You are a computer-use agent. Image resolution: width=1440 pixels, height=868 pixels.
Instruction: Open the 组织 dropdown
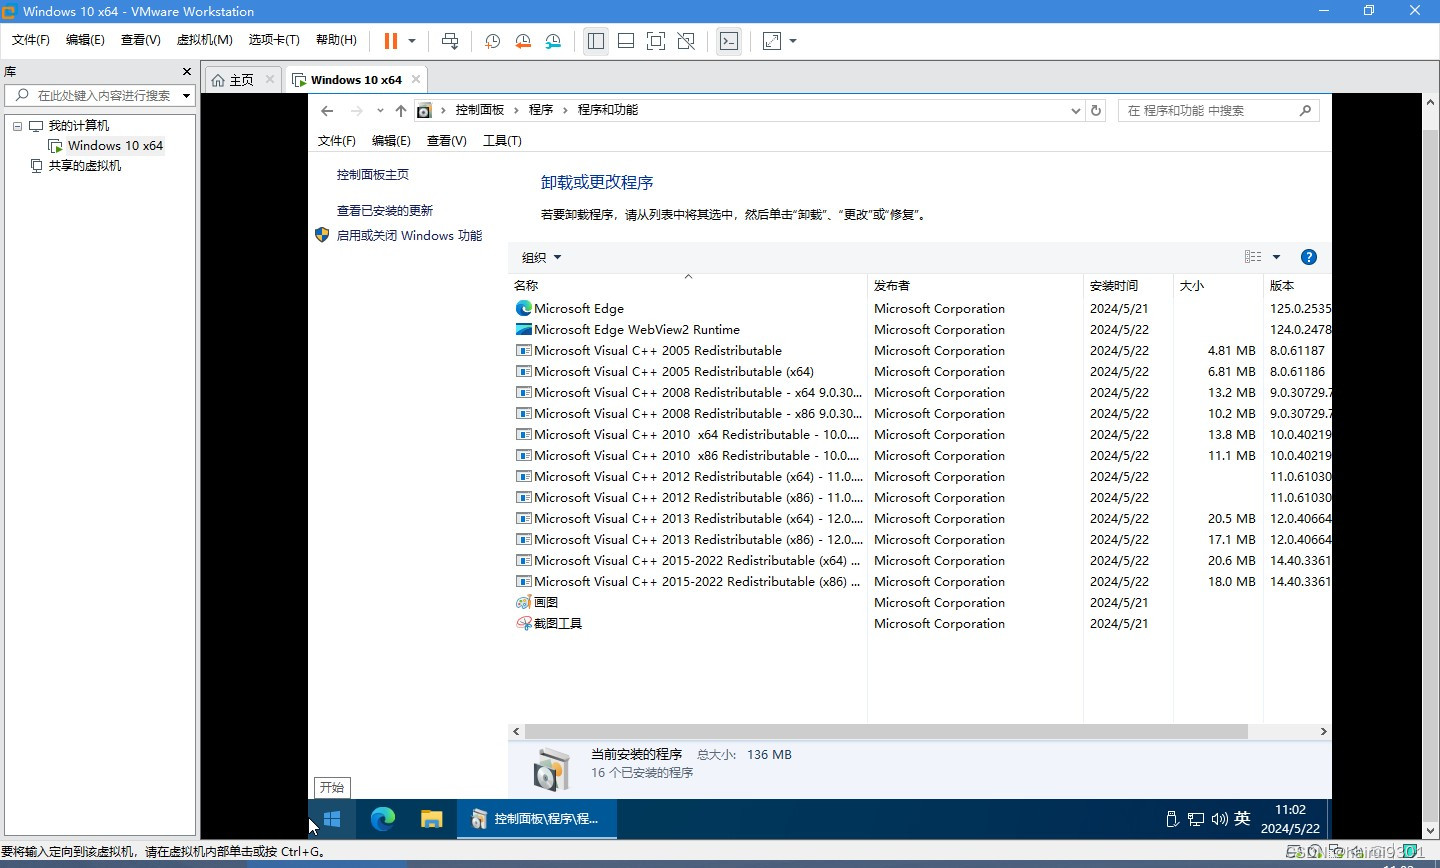[x=541, y=257]
